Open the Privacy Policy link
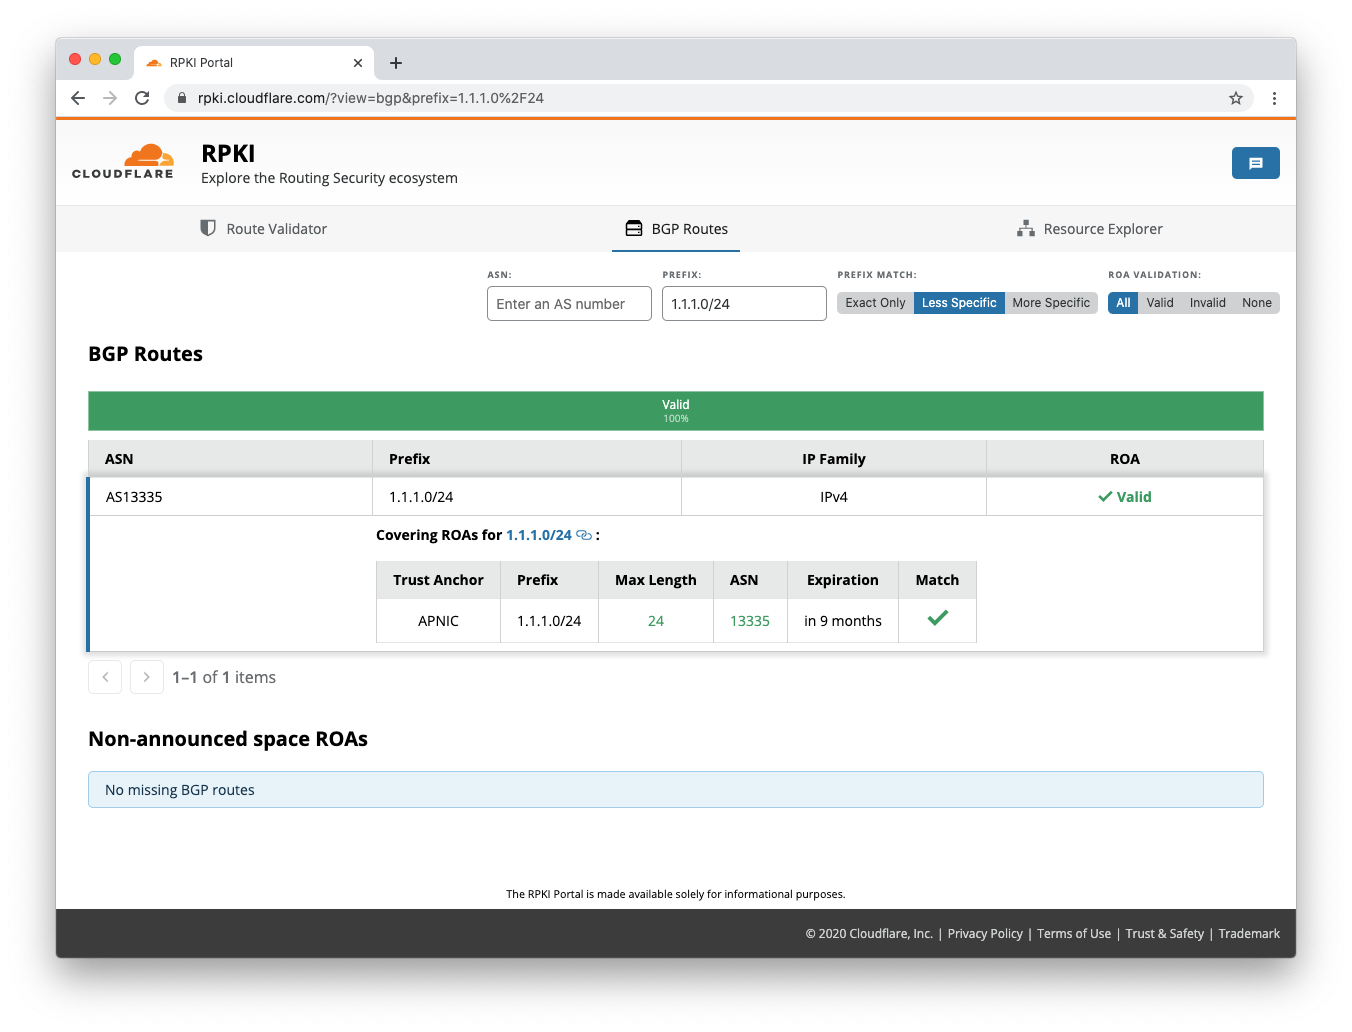Image resolution: width=1352 pixels, height=1032 pixels. coord(985,934)
